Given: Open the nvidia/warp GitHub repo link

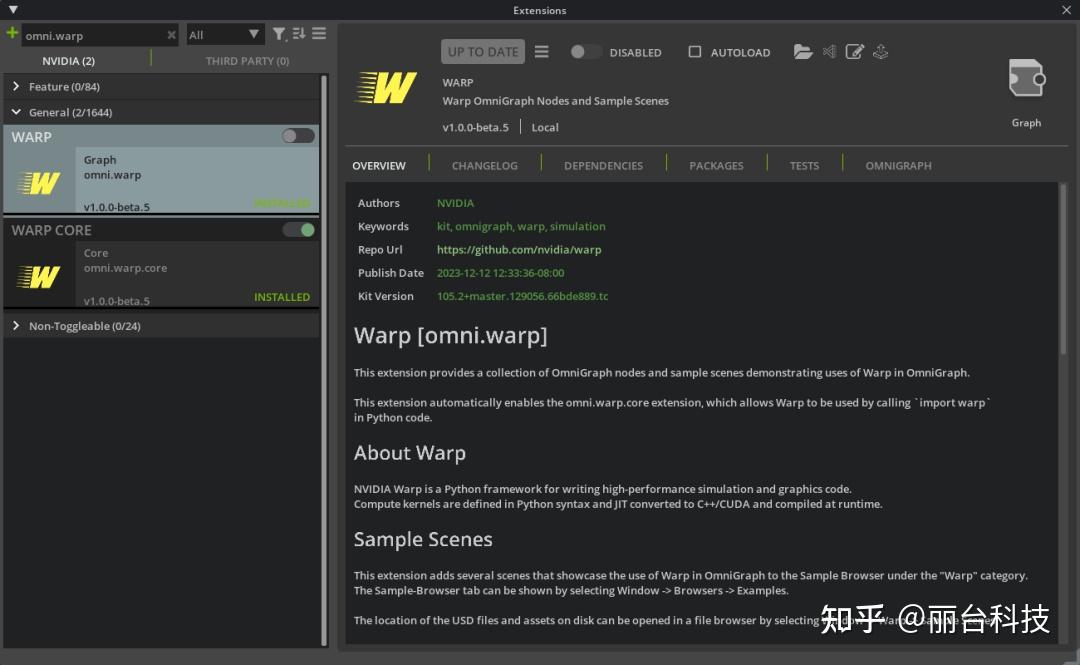Looking at the screenshot, I should [x=519, y=249].
